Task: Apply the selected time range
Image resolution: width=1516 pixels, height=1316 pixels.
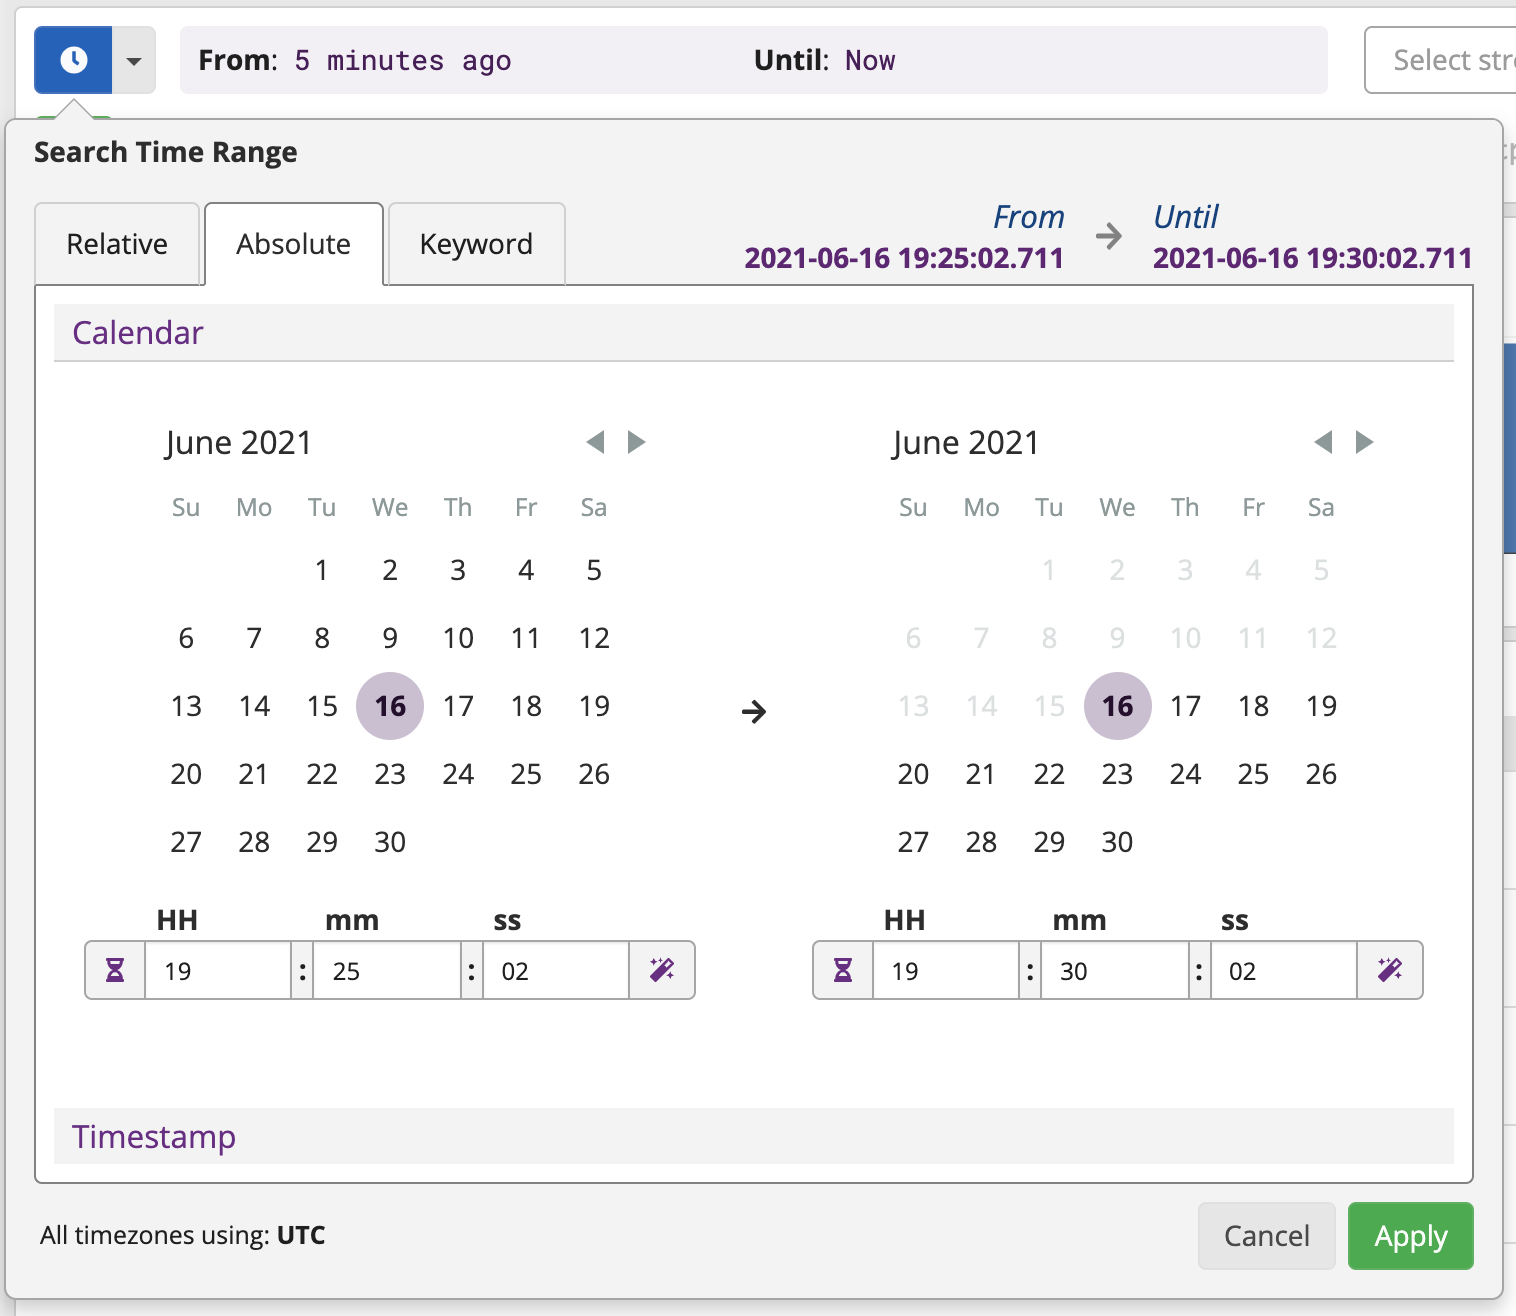Action: coord(1410,1236)
